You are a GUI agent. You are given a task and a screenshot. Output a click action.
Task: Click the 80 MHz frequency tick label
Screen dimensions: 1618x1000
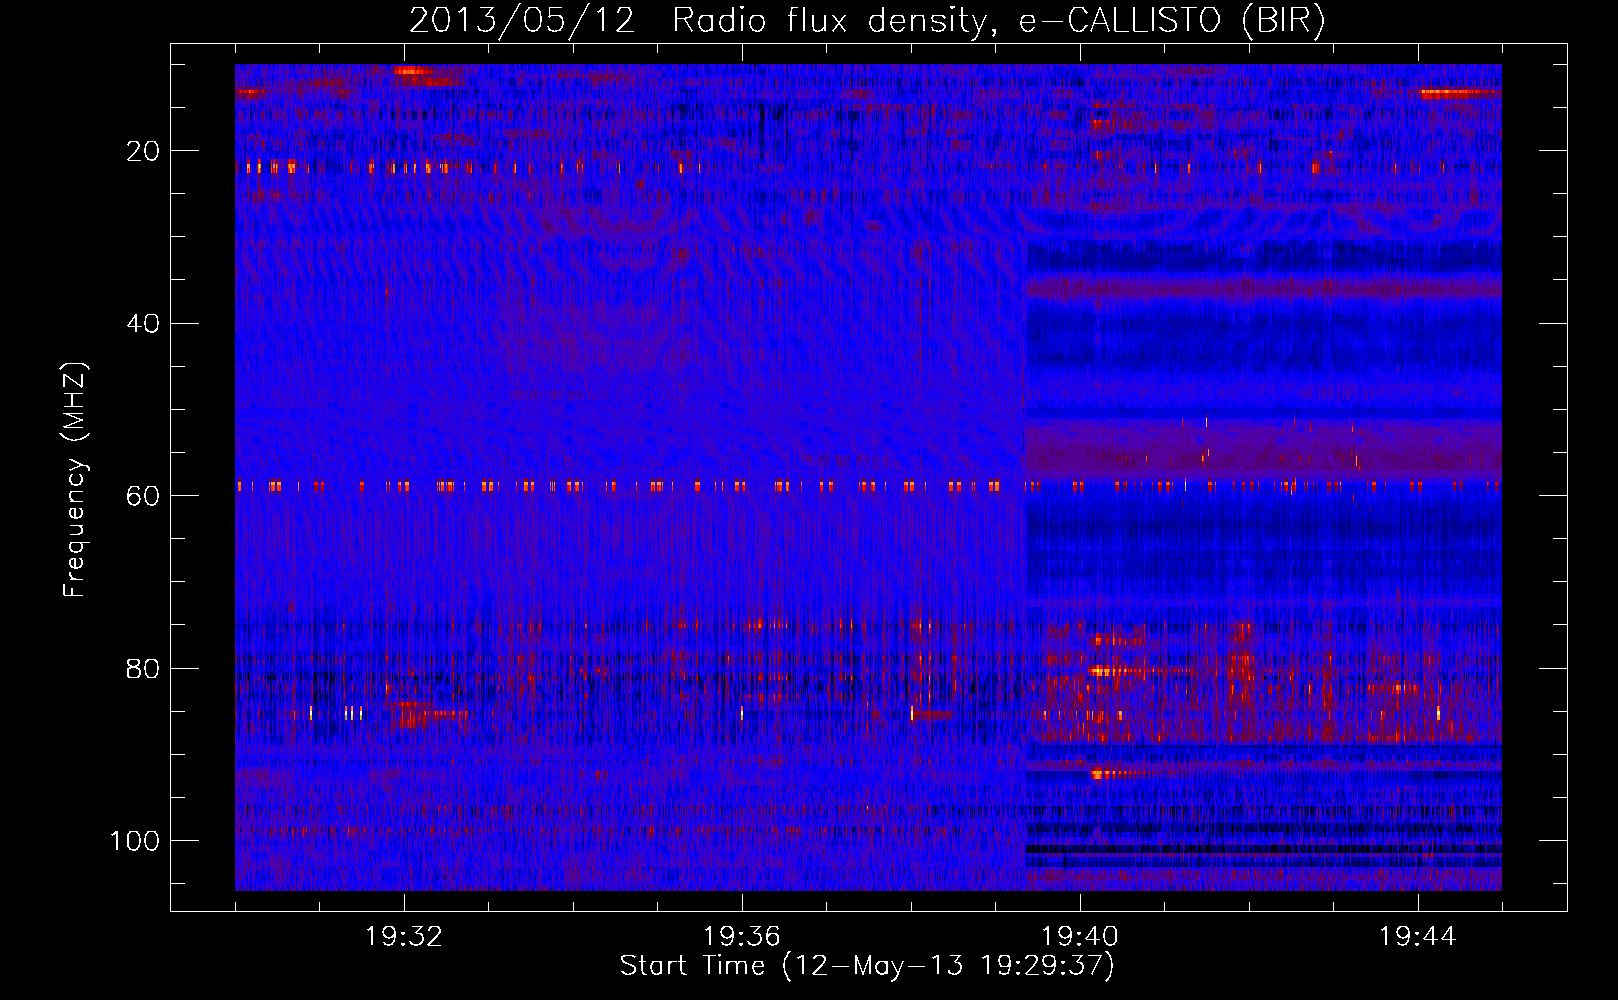[x=144, y=668]
